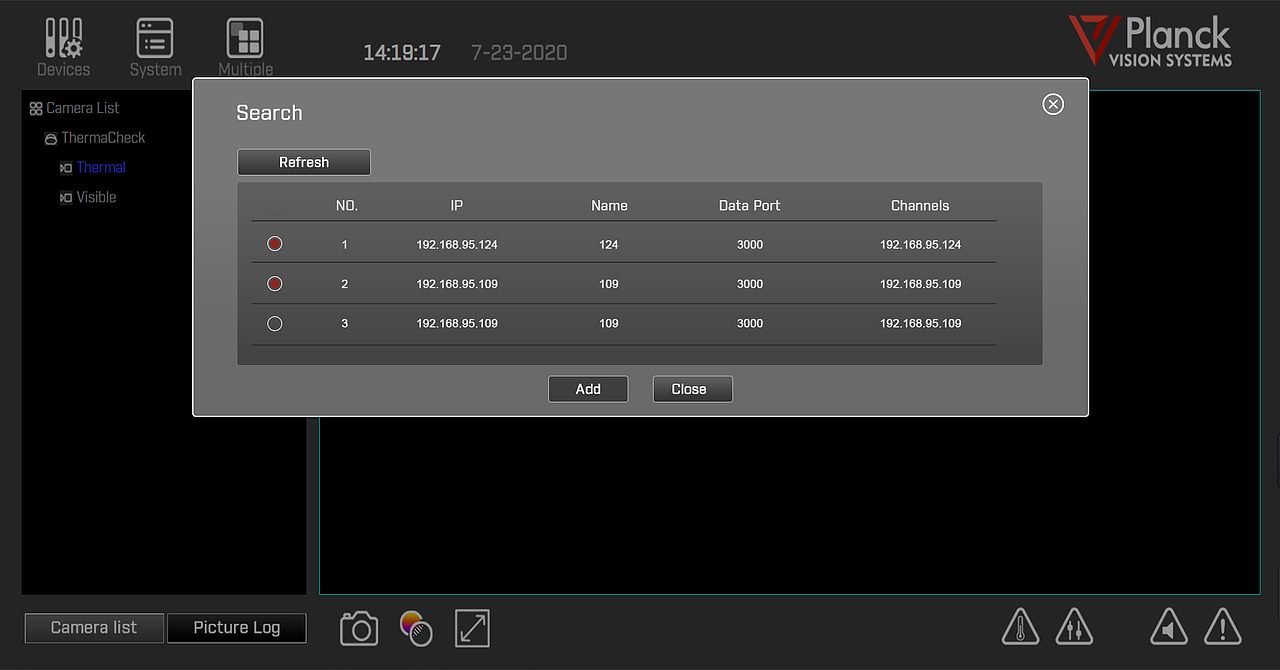Viewport: 1280px width, 670px height.
Task: Click the Planck Vision Systems logo
Action: (x=1150, y=42)
